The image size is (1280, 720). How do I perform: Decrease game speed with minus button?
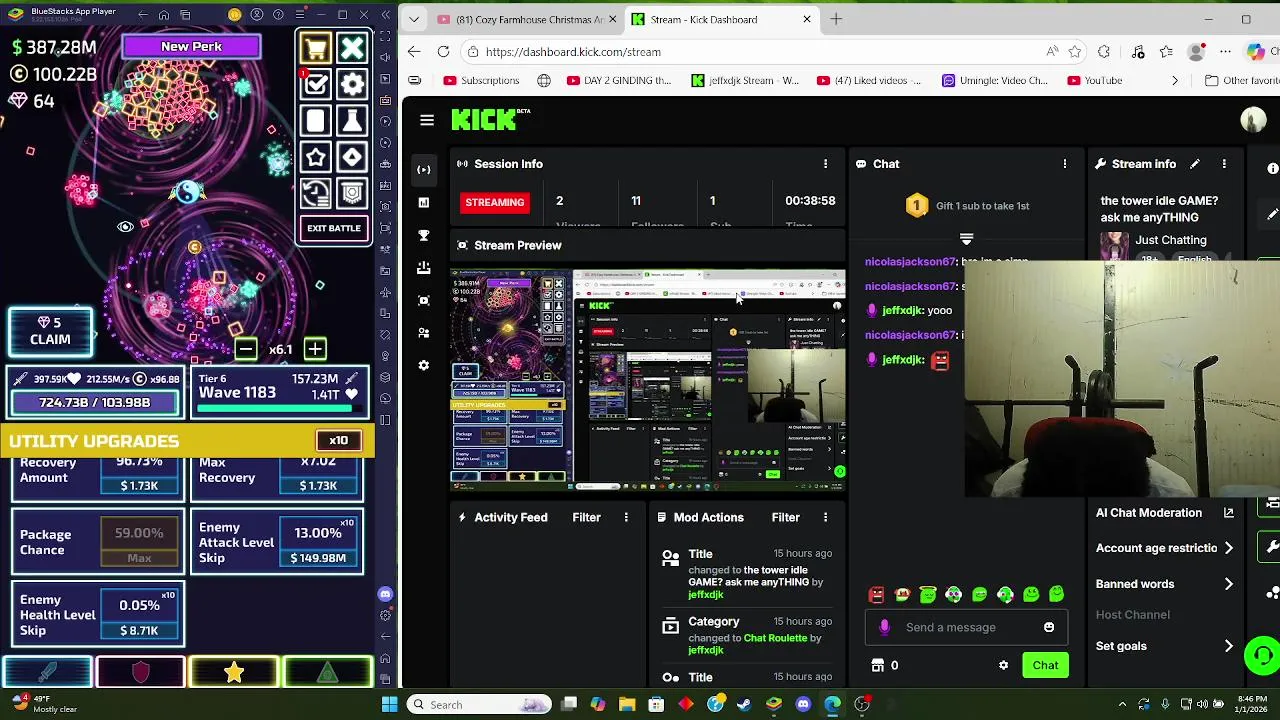246,349
